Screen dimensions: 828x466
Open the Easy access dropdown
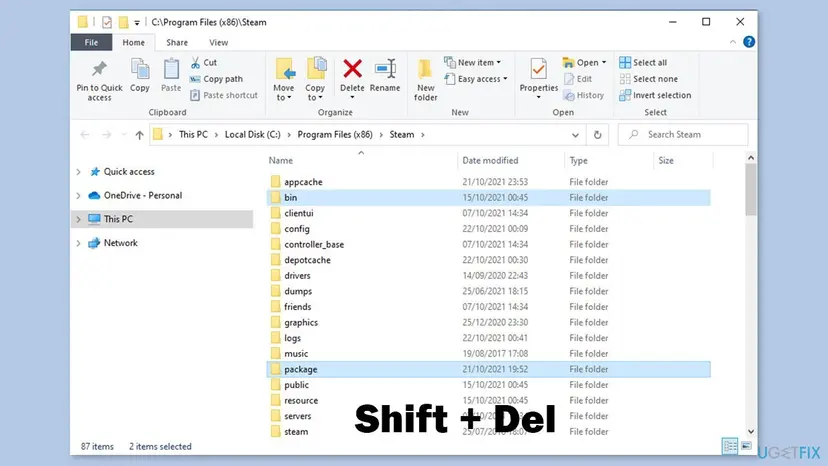tap(476, 79)
